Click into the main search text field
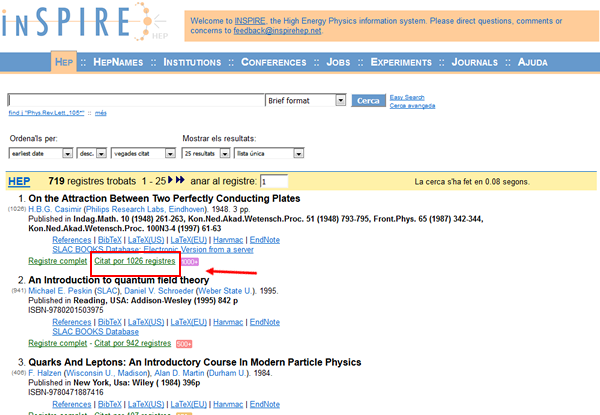600x415 pixels. pyautogui.click(x=135, y=101)
